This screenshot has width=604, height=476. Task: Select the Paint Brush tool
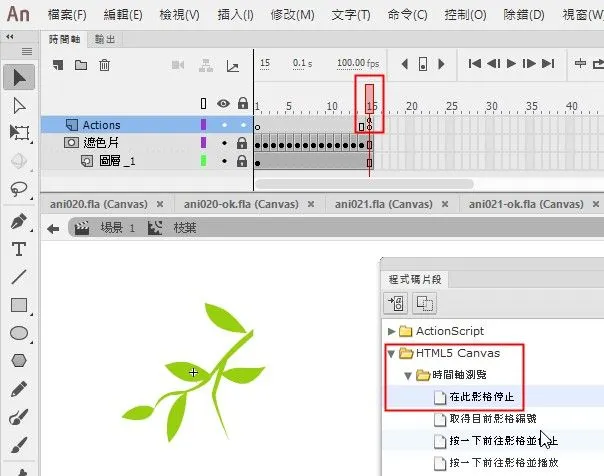(x=19, y=417)
